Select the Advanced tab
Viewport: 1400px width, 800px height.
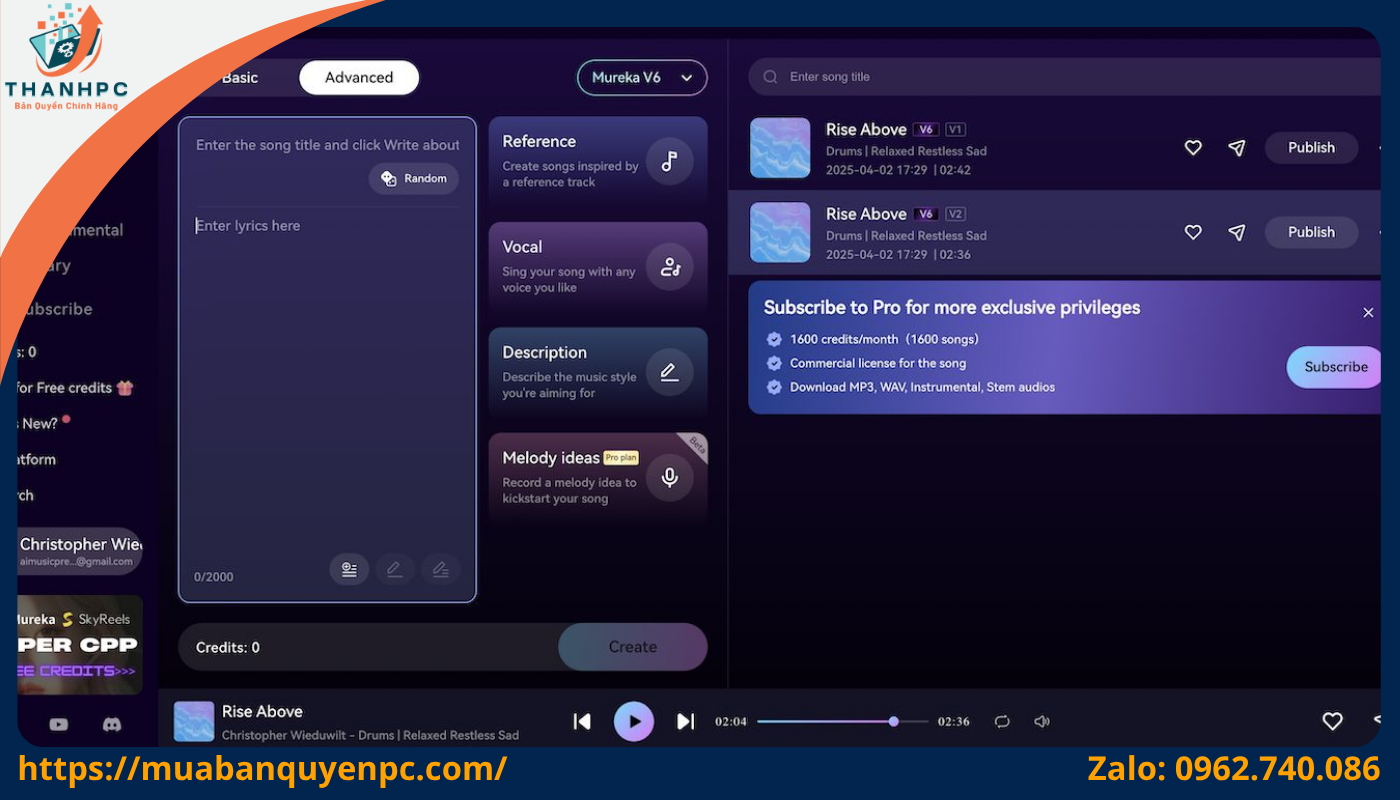359,78
